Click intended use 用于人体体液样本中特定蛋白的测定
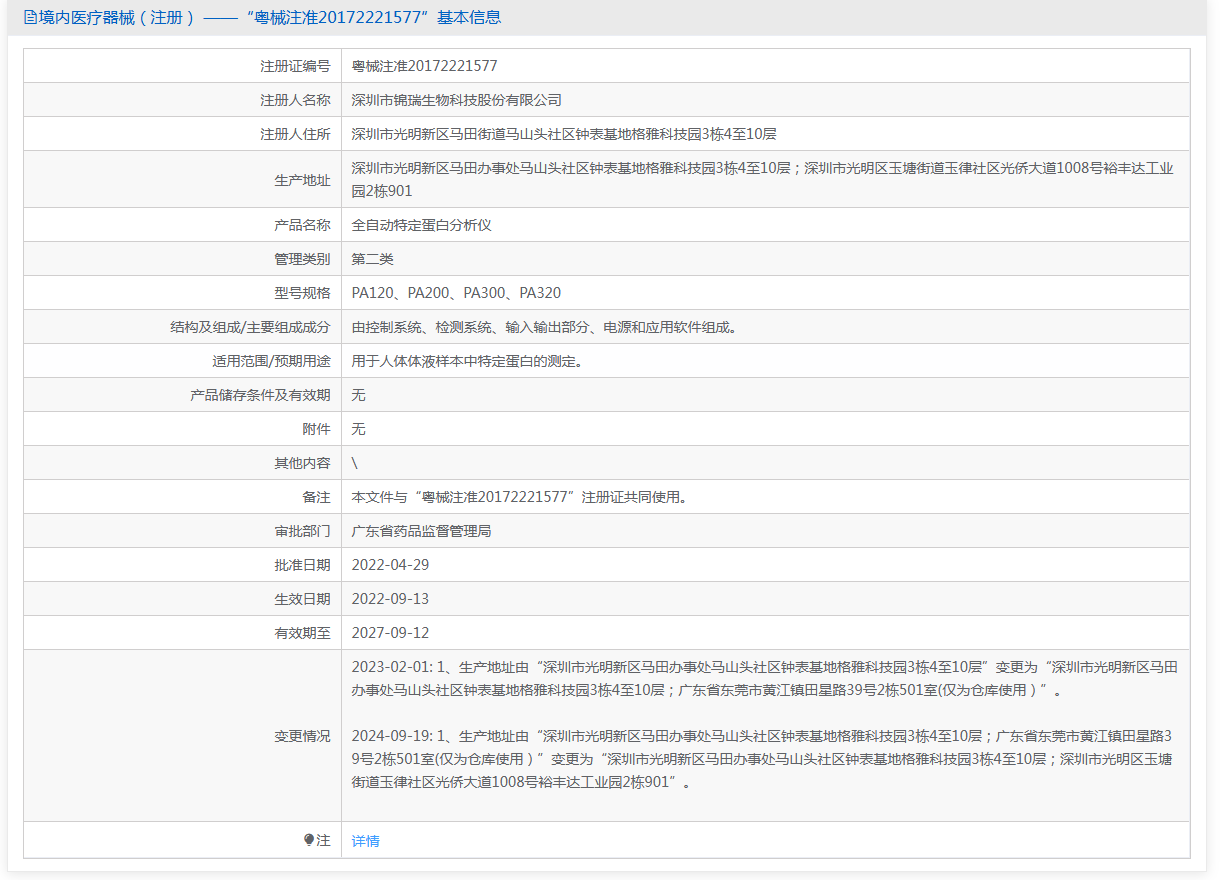This screenshot has width=1231, height=880. [467, 361]
